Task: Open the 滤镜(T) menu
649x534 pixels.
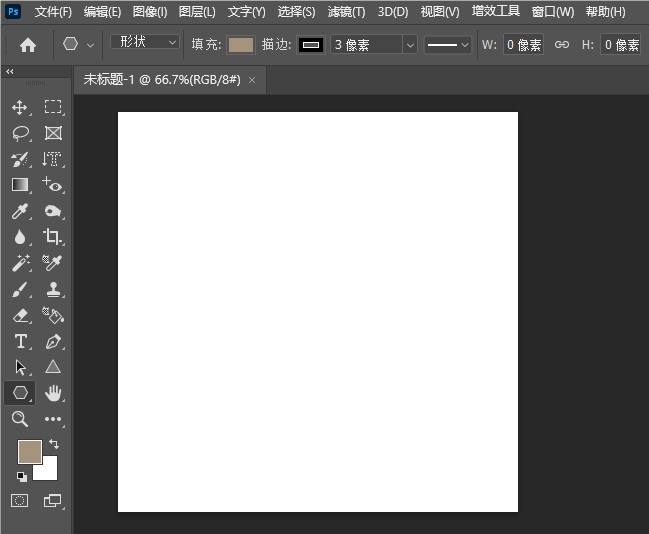Action: click(x=346, y=12)
